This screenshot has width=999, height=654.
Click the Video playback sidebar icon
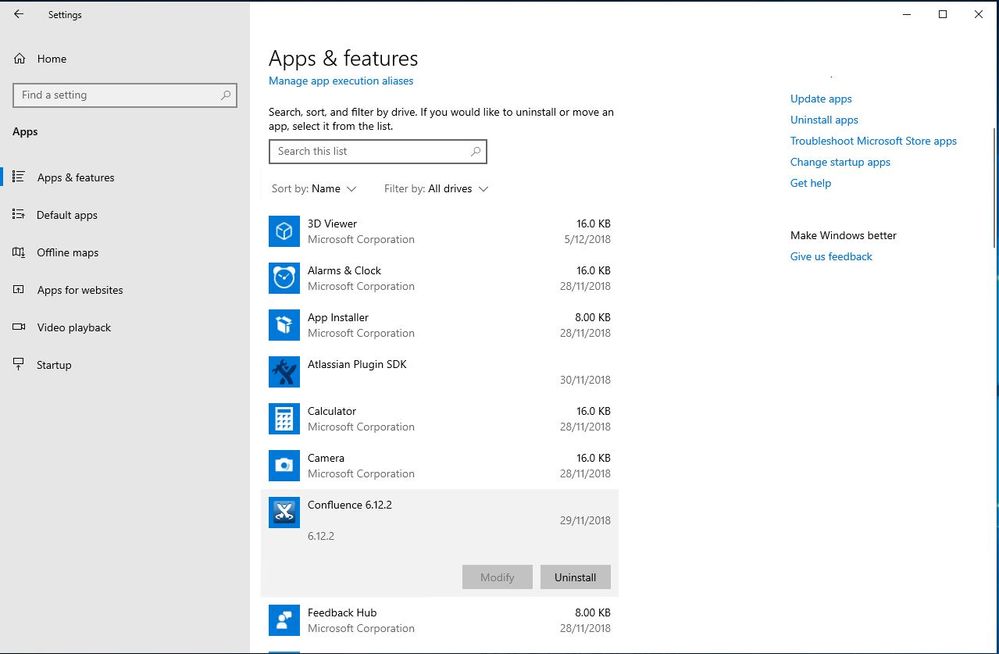click(x=18, y=327)
